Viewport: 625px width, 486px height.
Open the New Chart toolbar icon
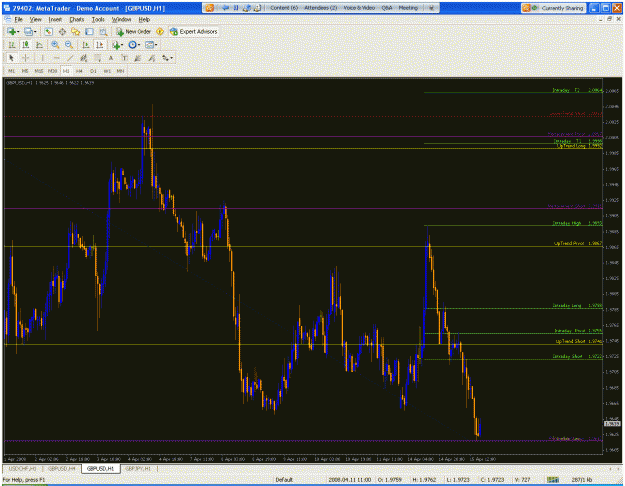click(11, 31)
